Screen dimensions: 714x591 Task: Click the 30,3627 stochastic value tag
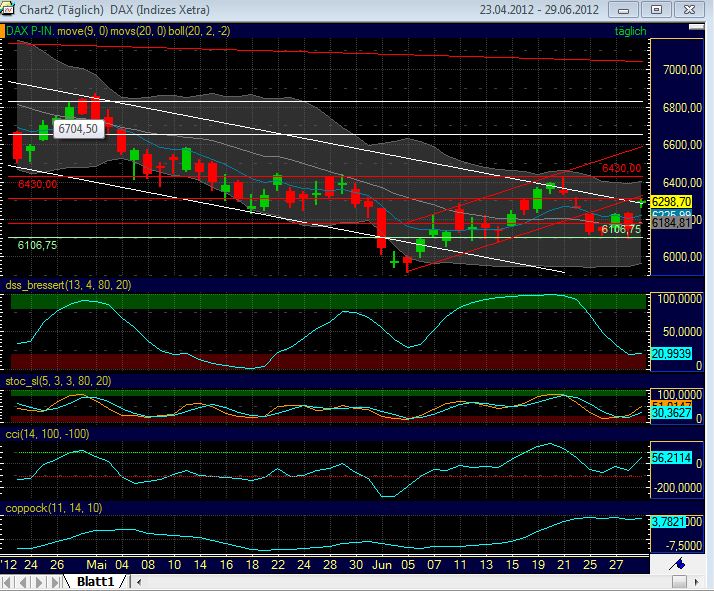672,413
